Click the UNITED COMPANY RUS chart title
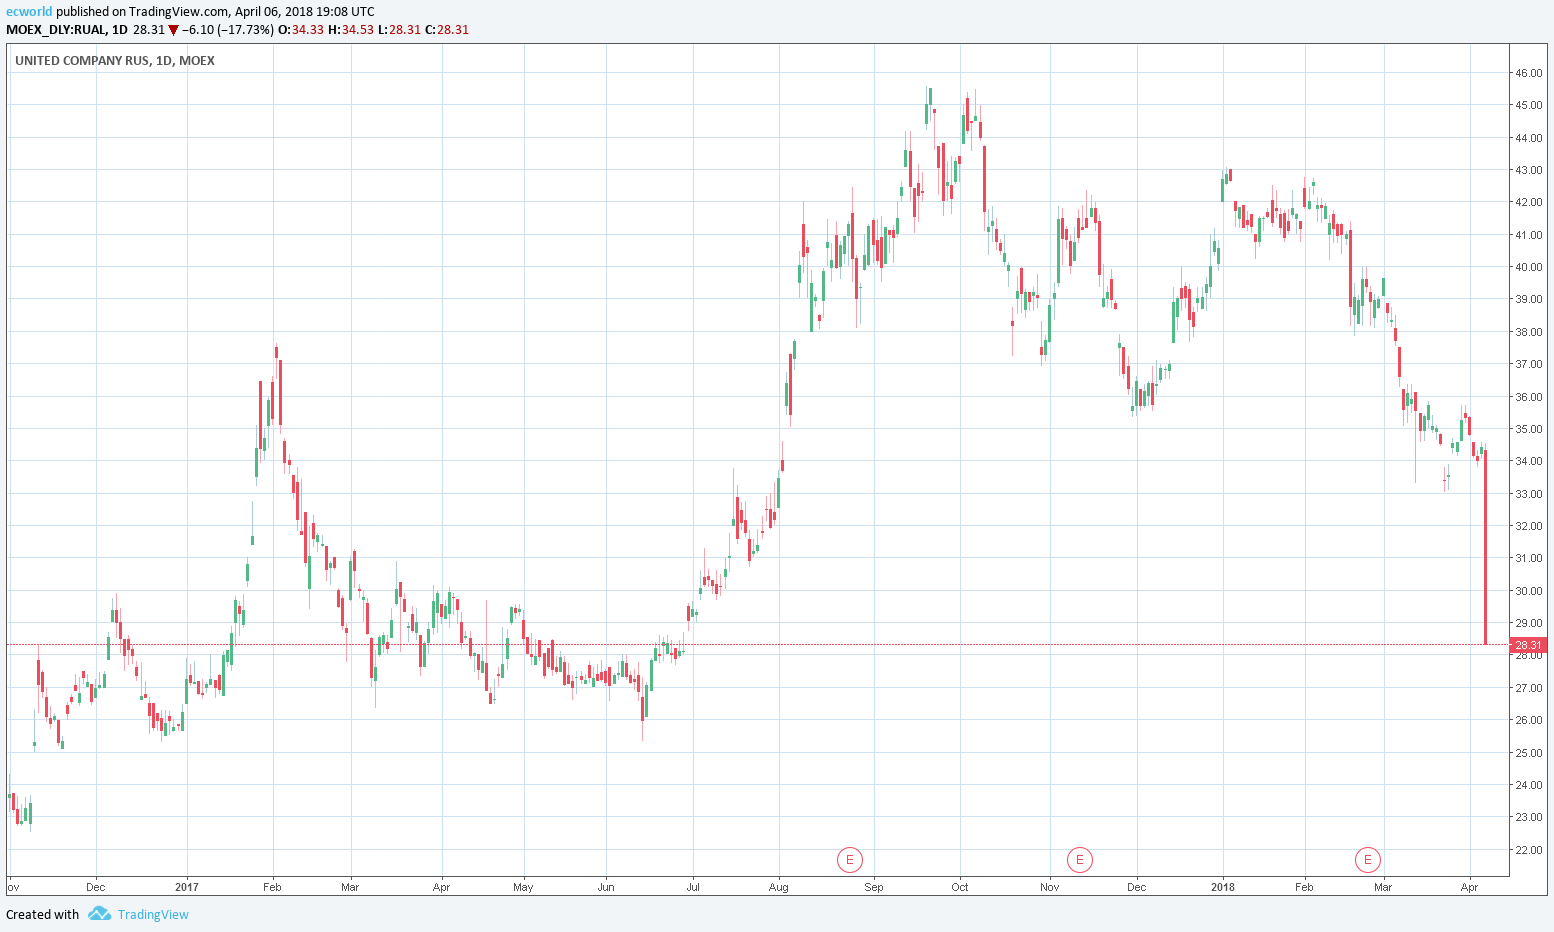The width and height of the screenshot is (1554, 932). [x=115, y=61]
